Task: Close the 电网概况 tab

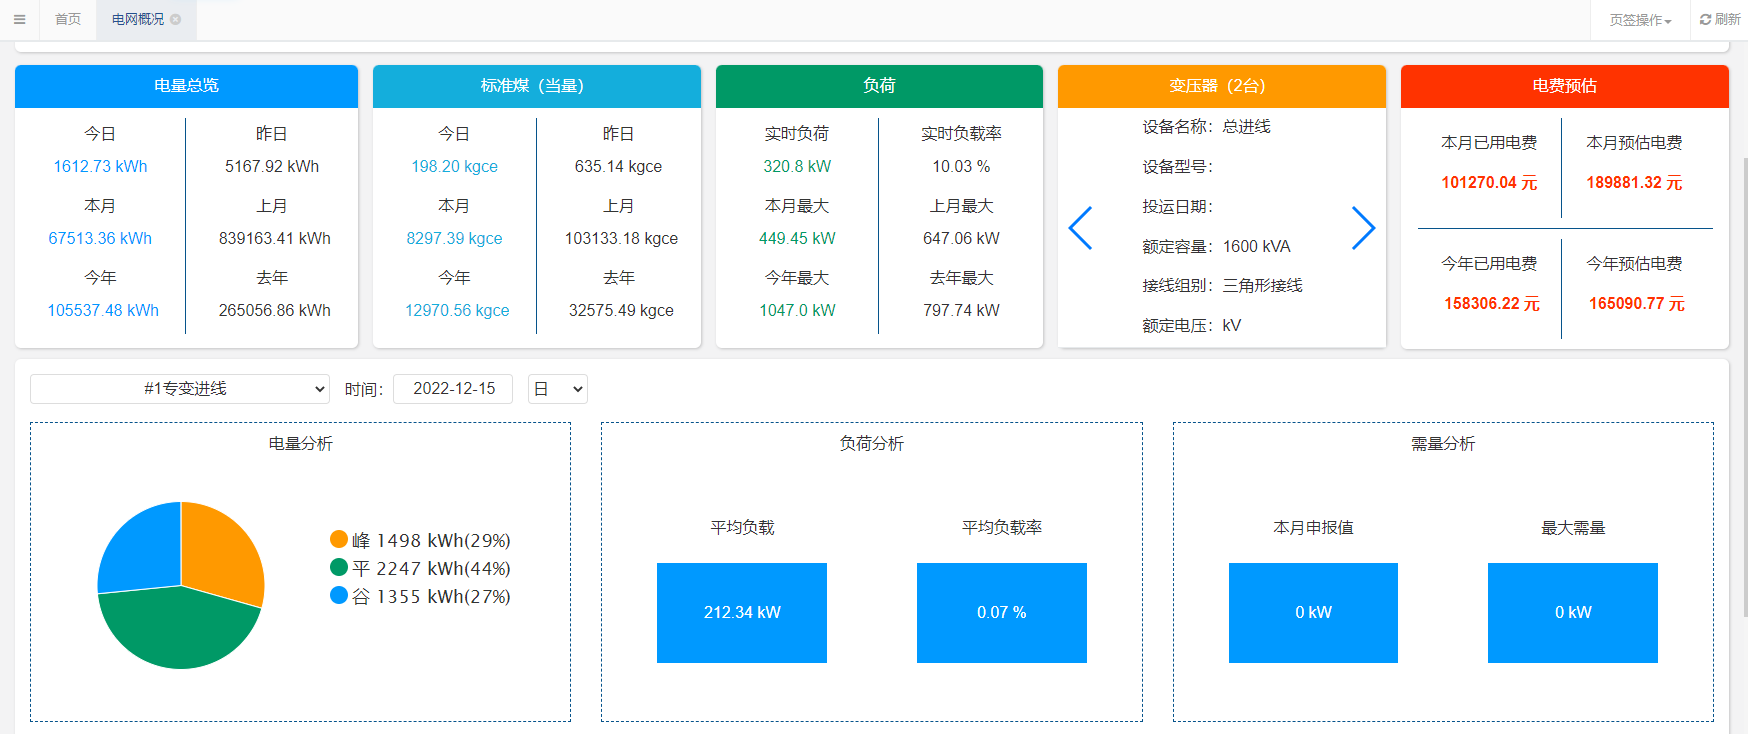Action: point(176,19)
